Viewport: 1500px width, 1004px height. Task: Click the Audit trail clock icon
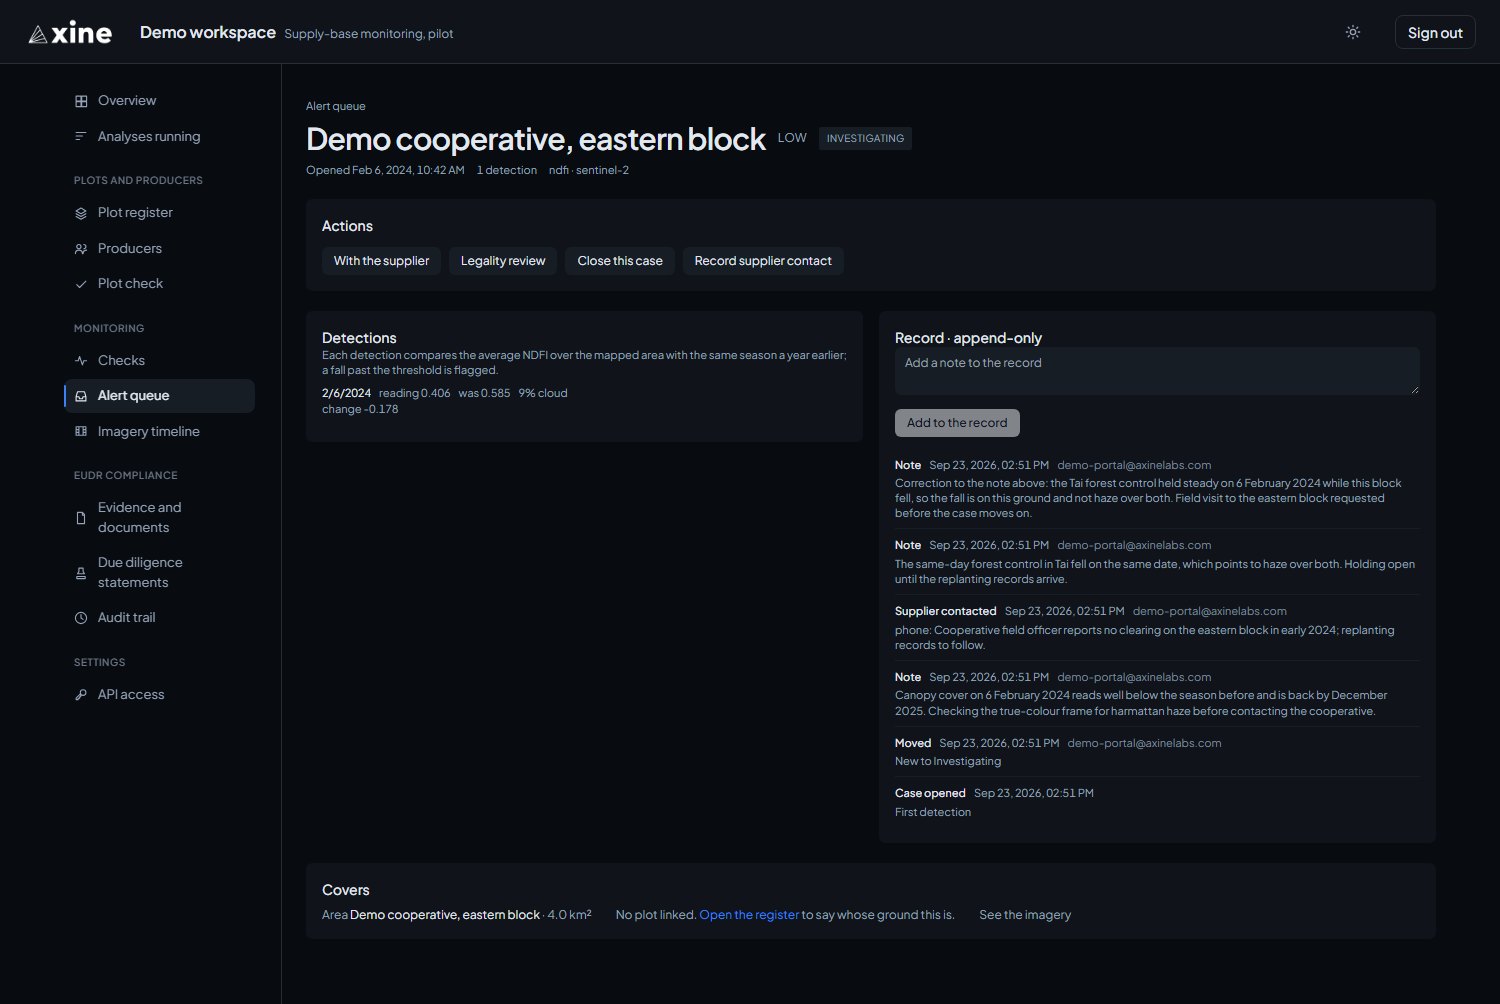[81, 618]
